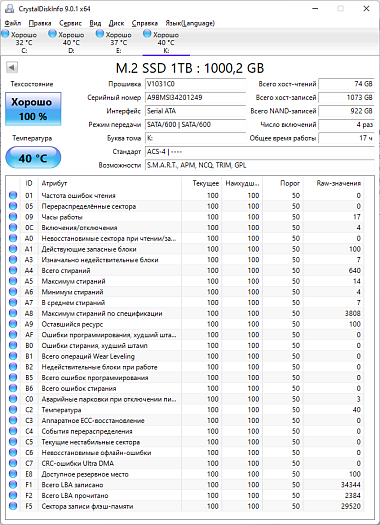Select the Текущие нестабильные сектора attribute text
This screenshot has width=380, height=525.
click(91, 442)
